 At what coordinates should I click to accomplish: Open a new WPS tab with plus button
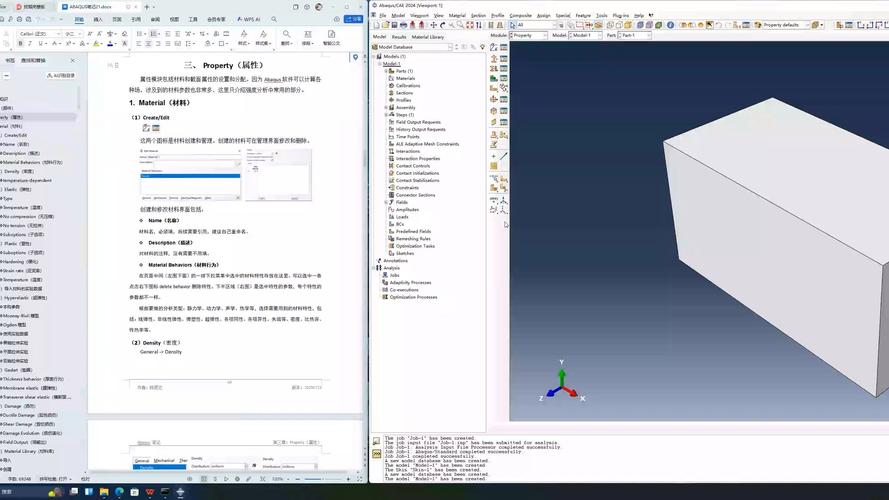pyautogui.click(x=147, y=7)
